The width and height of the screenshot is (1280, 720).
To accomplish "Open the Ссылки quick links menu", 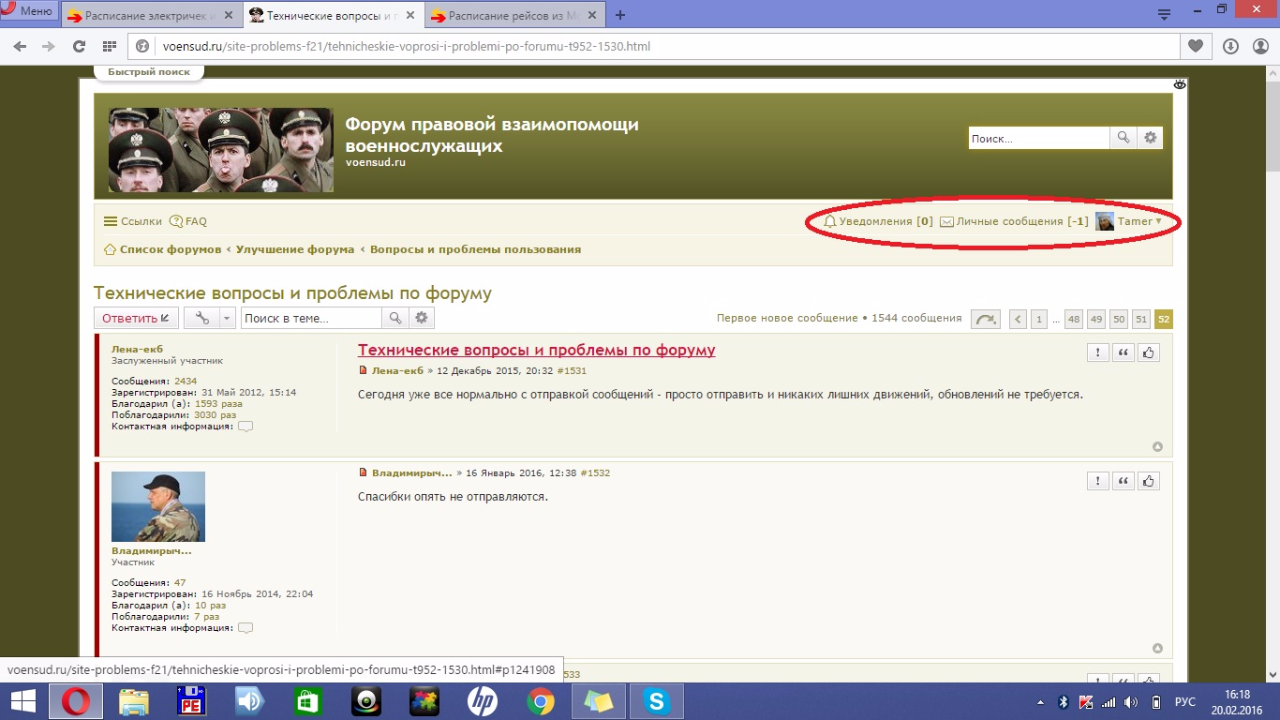I will click(x=132, y=221).
